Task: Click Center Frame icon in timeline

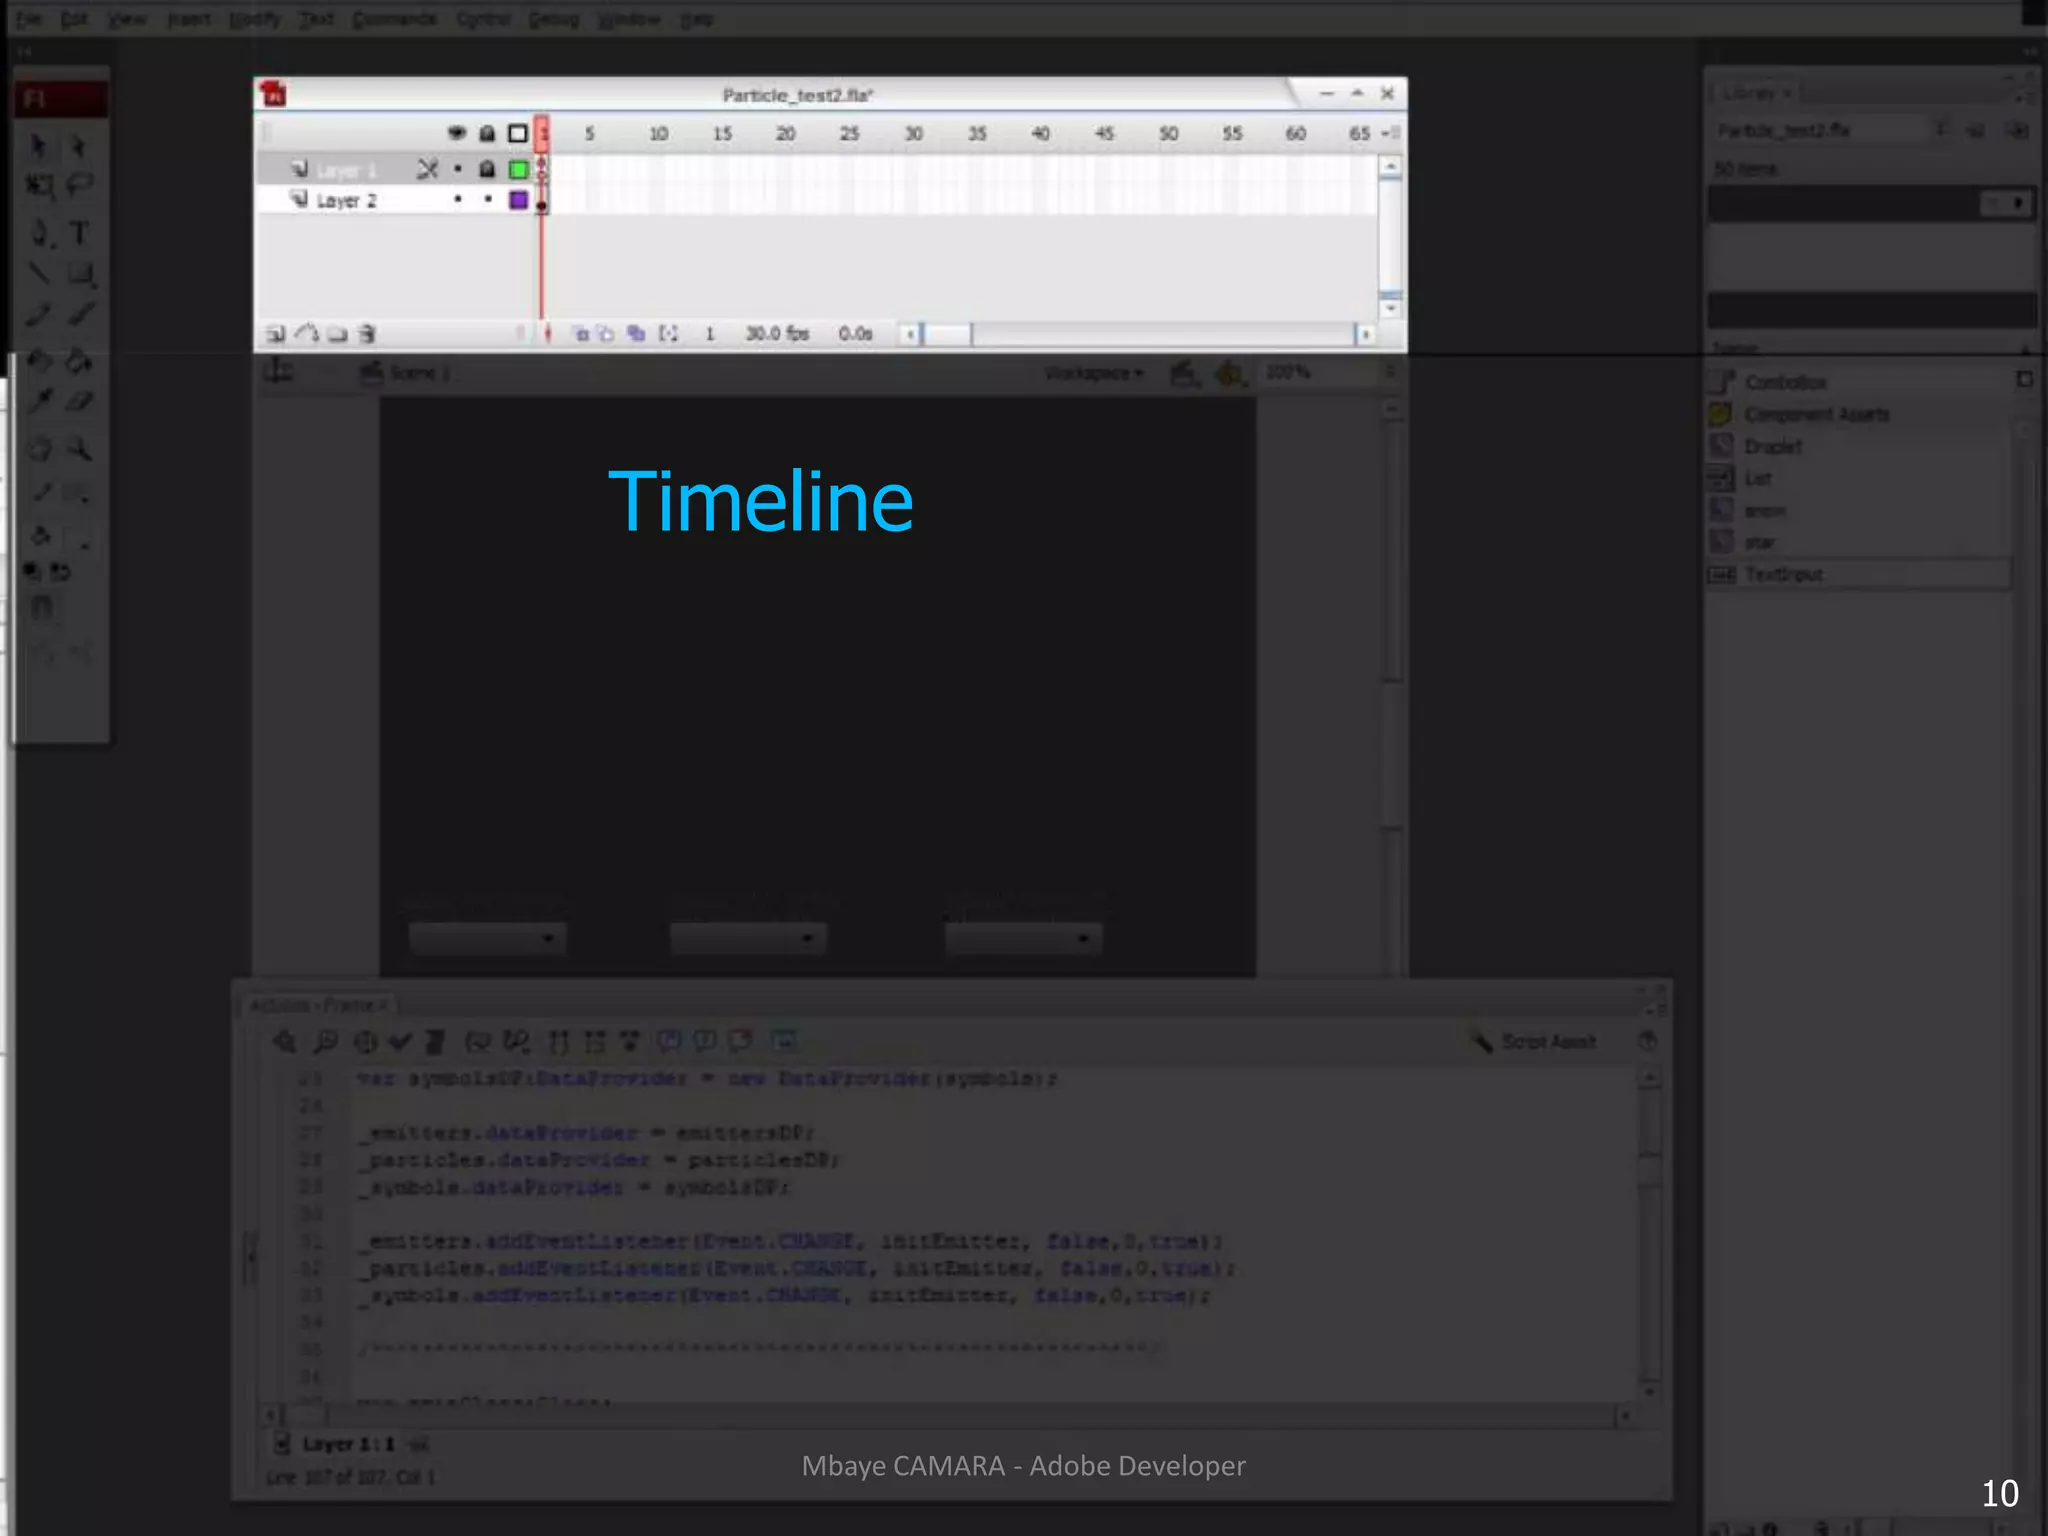Action: click(x=548, y=334)
